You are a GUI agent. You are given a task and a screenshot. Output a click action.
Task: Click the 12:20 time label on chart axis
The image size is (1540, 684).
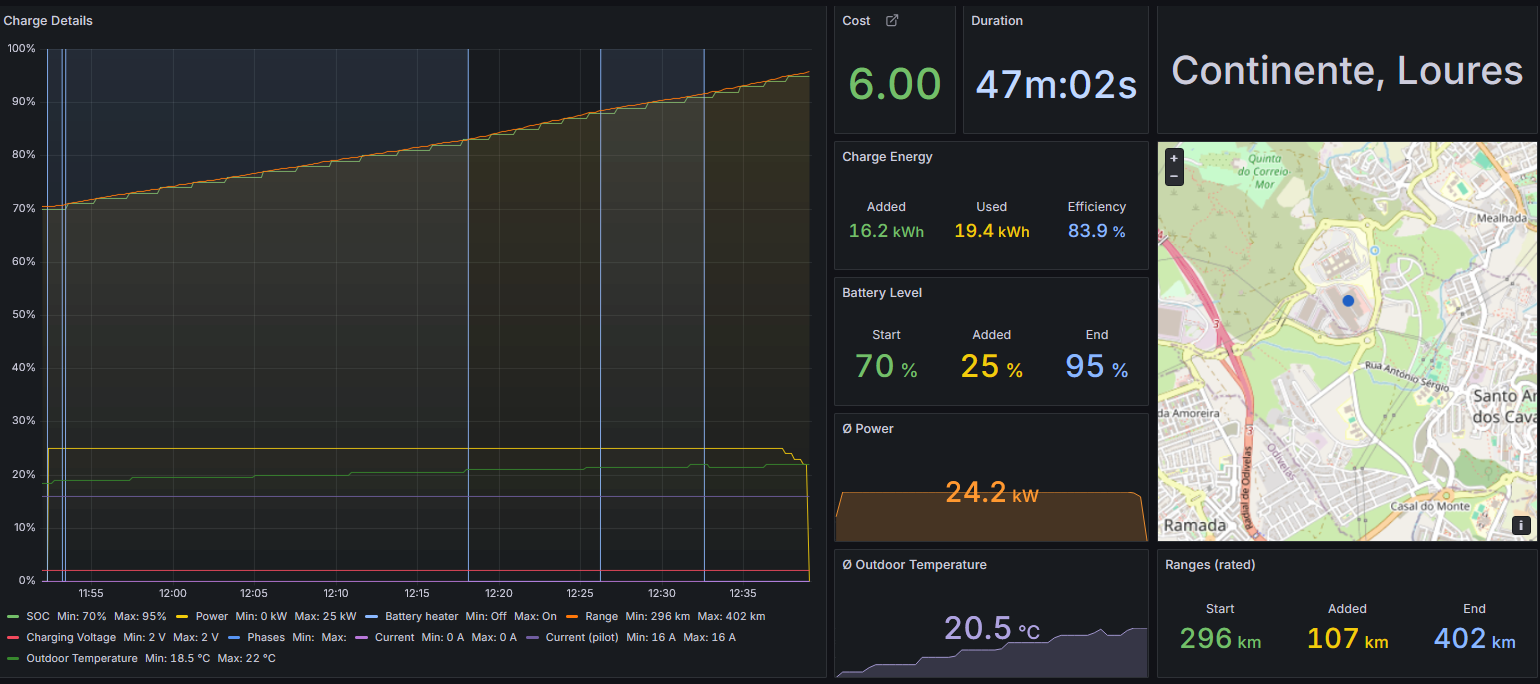498,593
